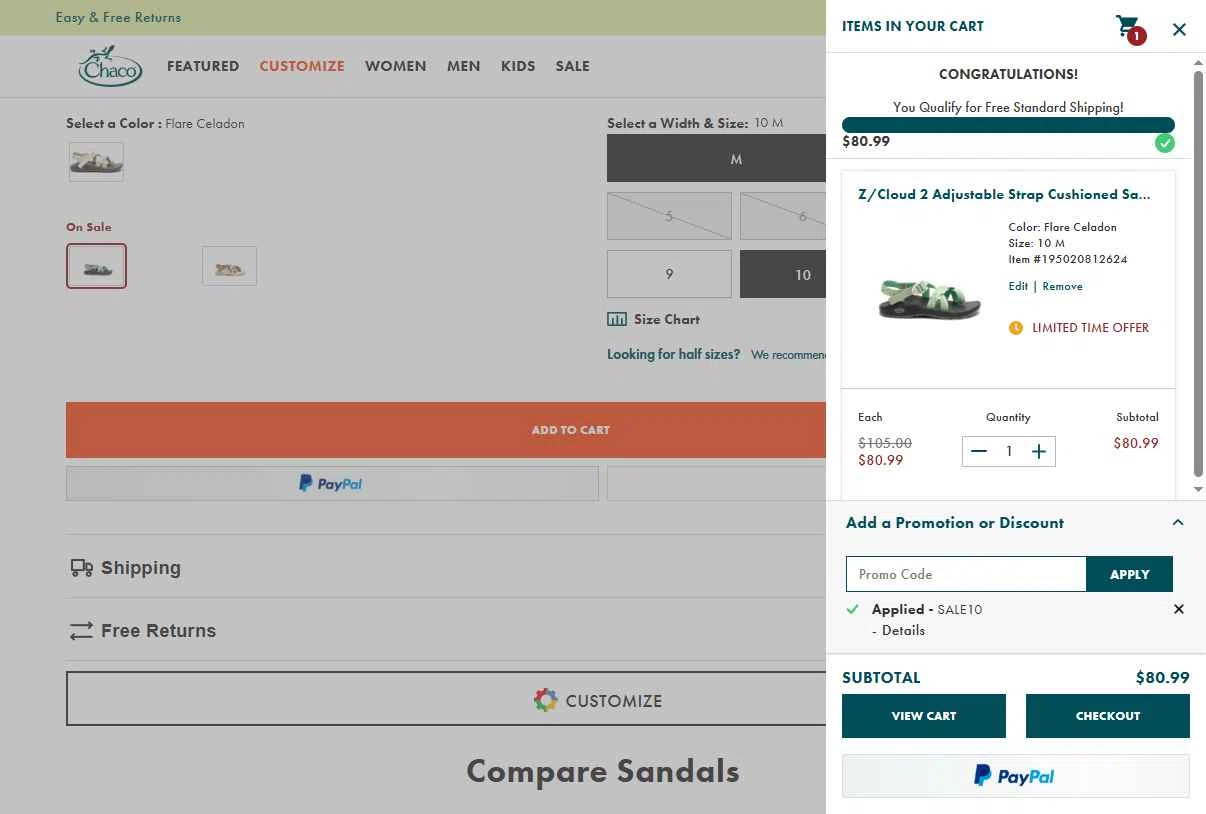Click the Promo Code input field
Image resolution: width=1206 pixels, height=814 pixels.
point(966,574)
